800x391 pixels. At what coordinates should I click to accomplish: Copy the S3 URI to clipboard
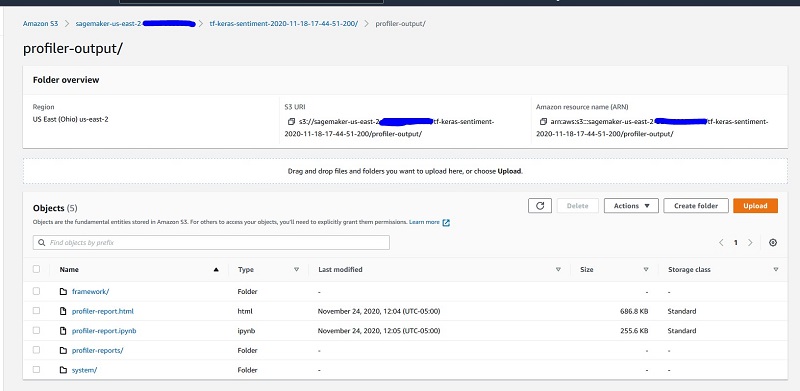291,122
